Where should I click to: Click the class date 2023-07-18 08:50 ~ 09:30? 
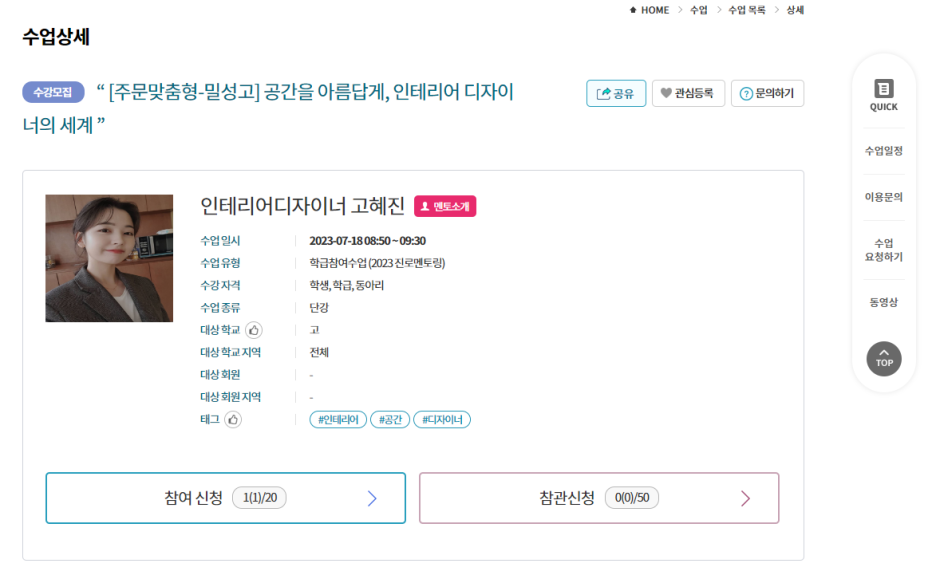pyautogui.click(x=367, y=241)
